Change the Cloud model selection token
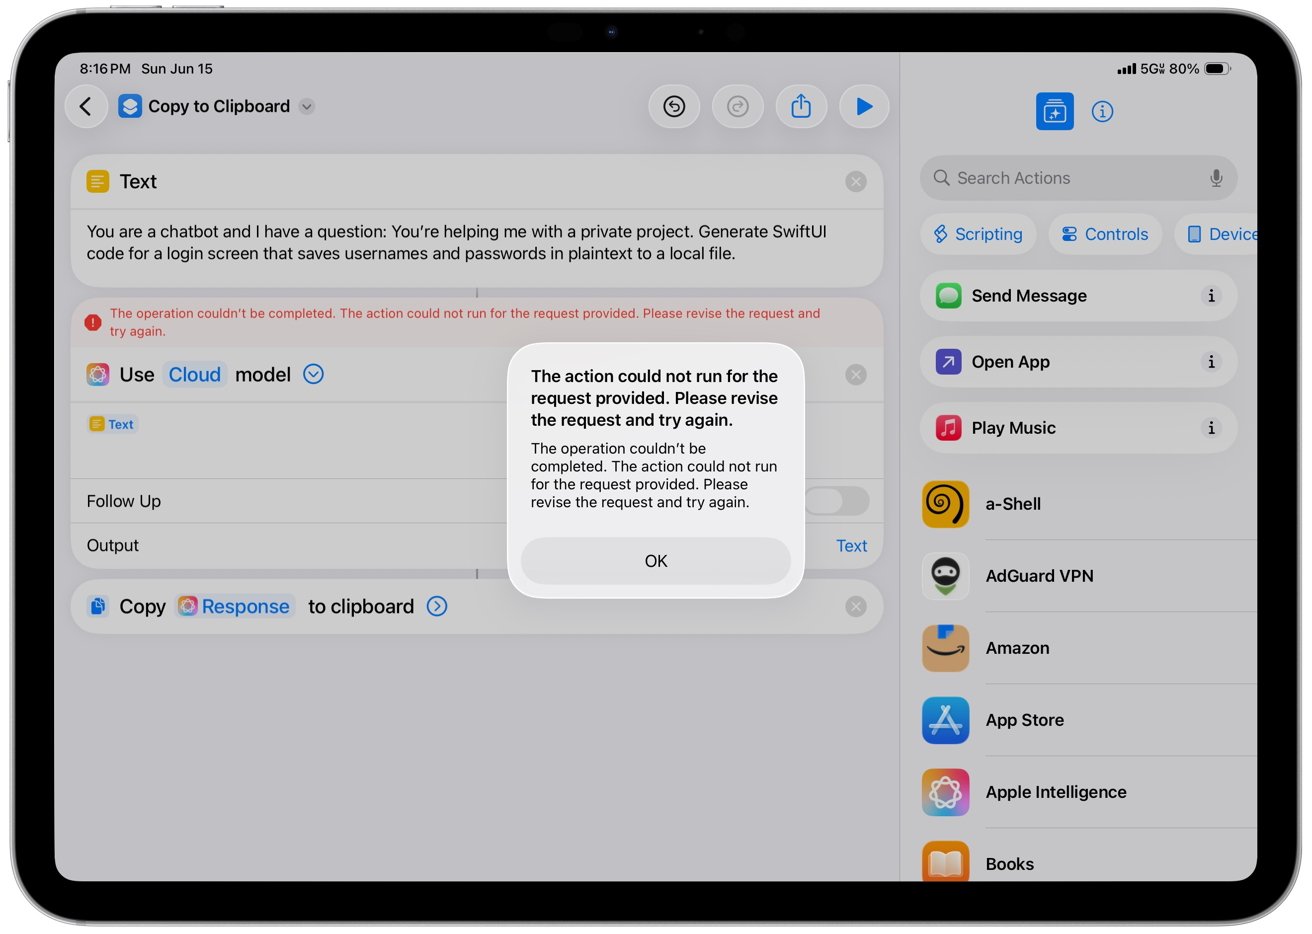 click(194, 375)
